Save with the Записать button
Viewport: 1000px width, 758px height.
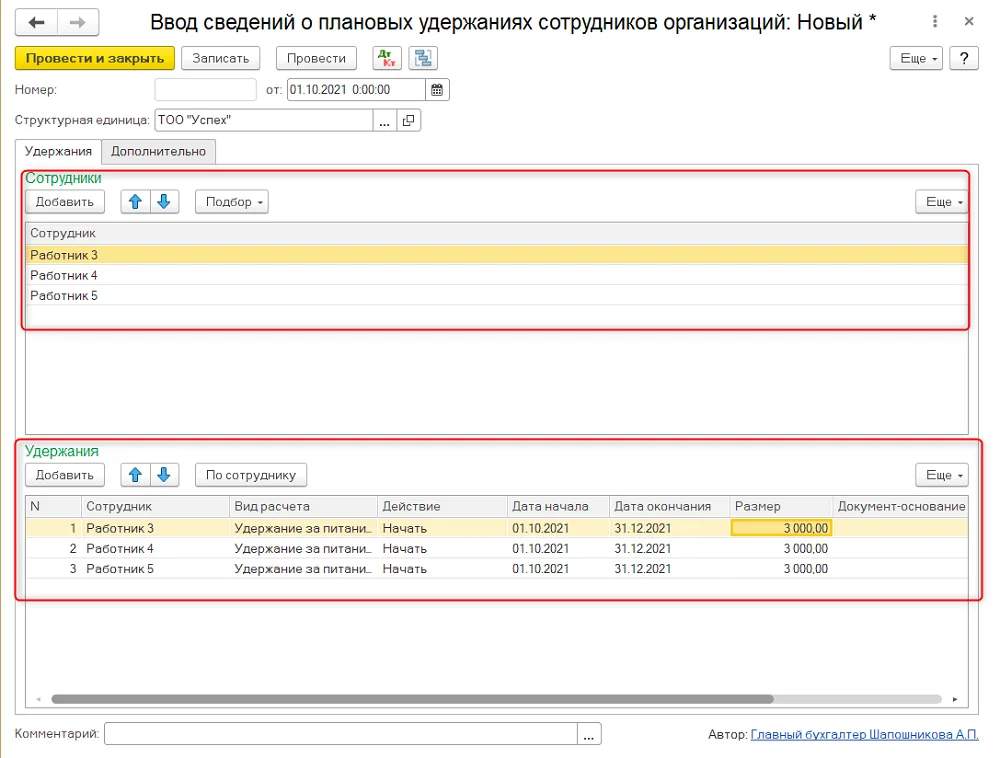[221, 58]
